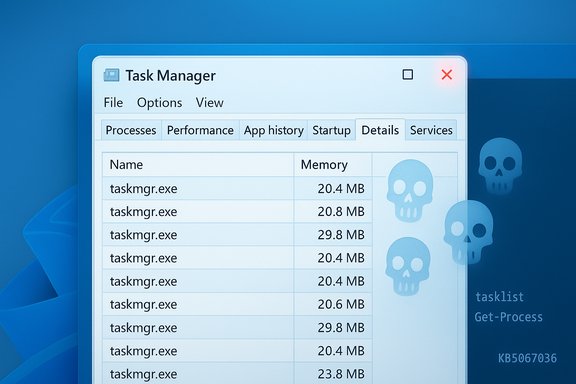
Task: Switch to the Performance tab
Action: tap(200, 130)
